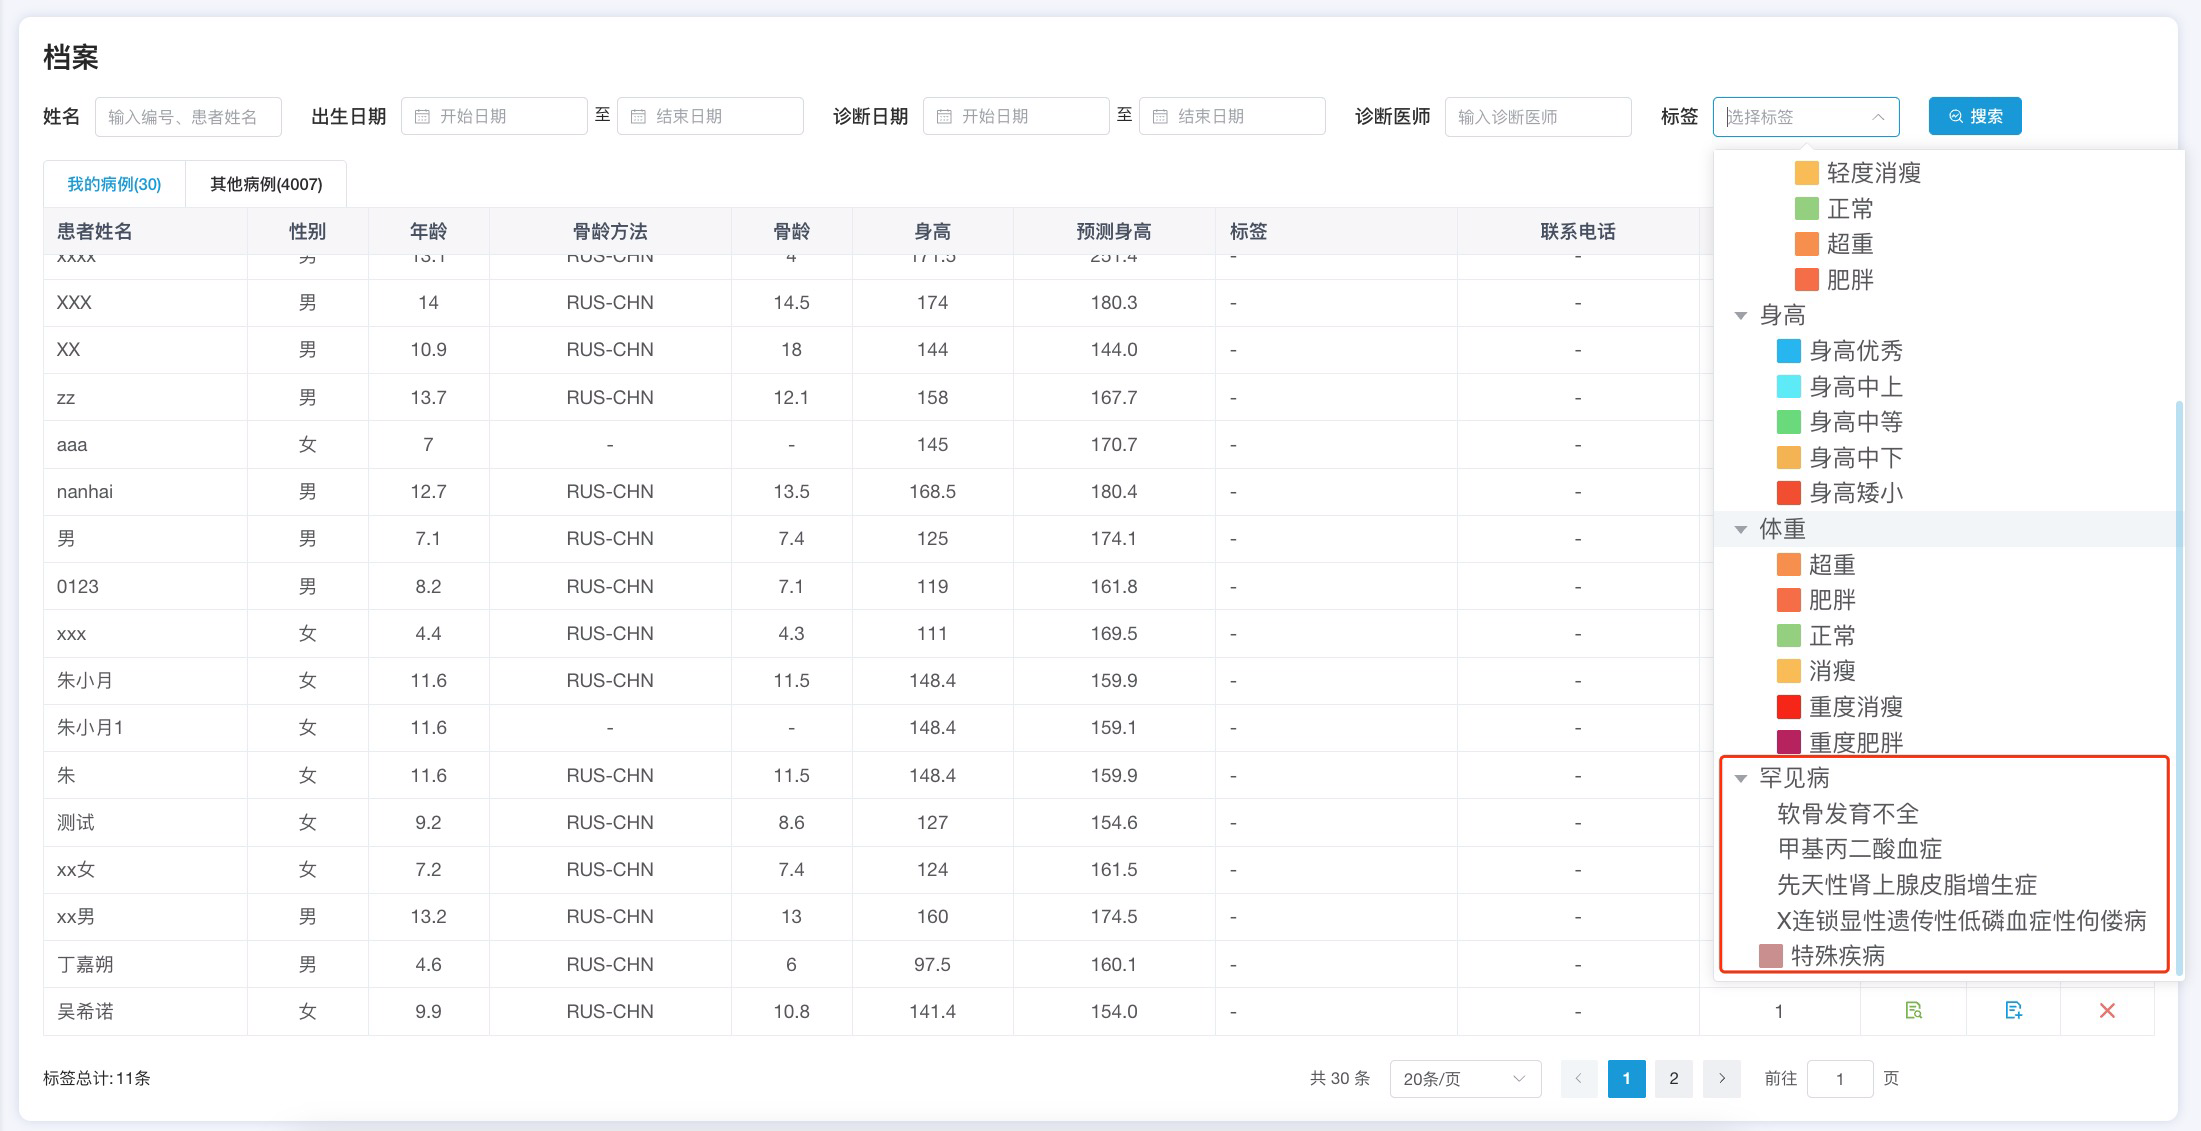Screen dimensions: 2201x1131
Task: Close the 选择标签 dropdown via its arrow
Action: click(x=1878, y=117)
